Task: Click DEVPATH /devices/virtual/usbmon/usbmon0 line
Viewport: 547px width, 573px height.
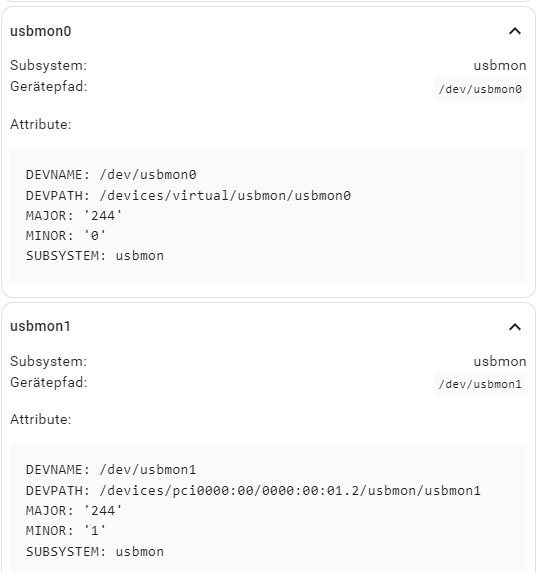Action: click(x=188, y=196)
